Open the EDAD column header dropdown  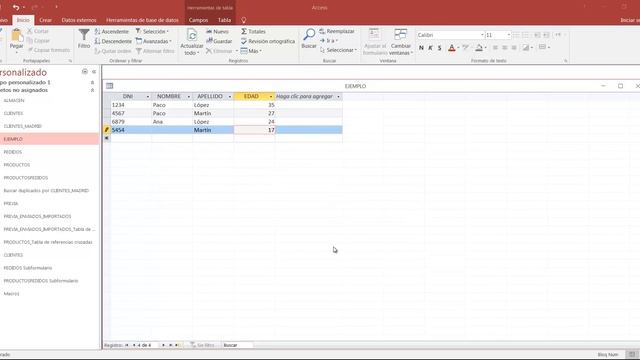pos(271,97)
